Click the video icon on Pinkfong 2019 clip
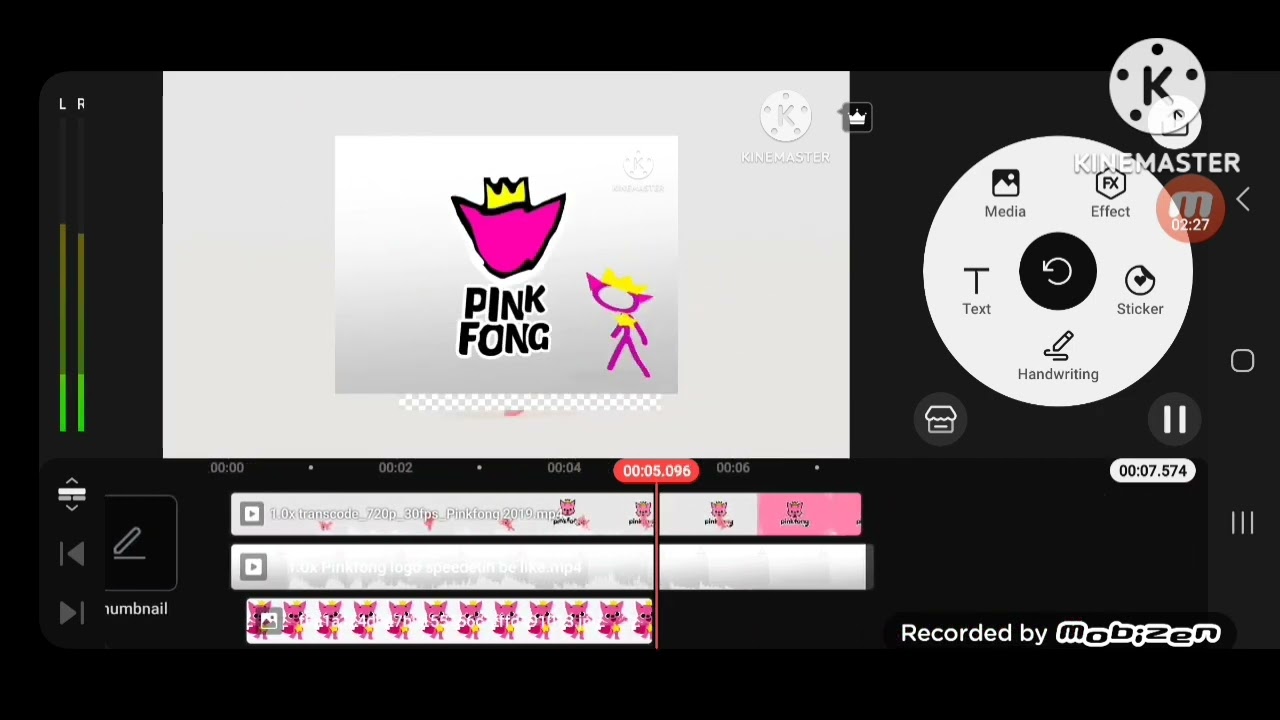Viewport: 1280px width, 720px height. [252, 514]
